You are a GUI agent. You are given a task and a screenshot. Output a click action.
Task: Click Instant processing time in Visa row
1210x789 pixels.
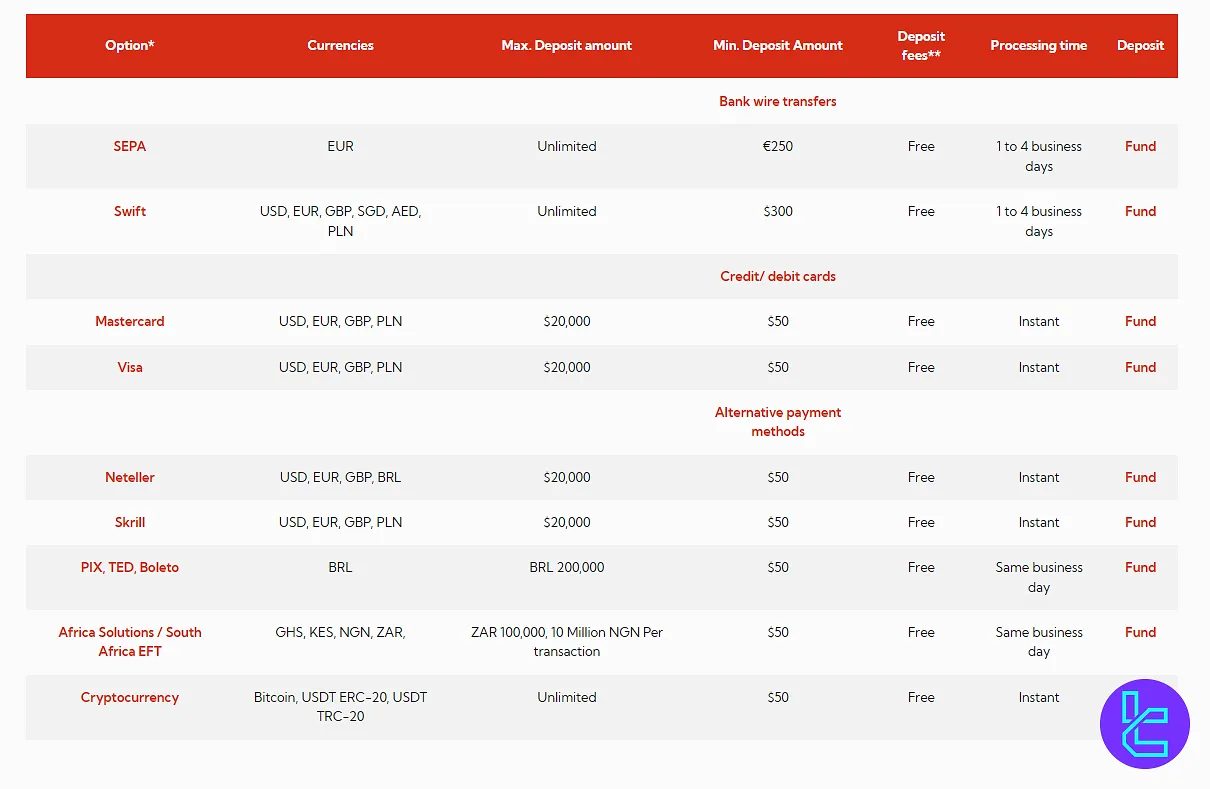(x=1039, y=367)
